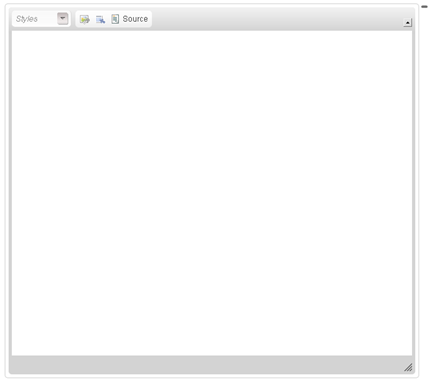
Task: Click the table with arrow toolbar icon
Action: click(x=100, y=19)
